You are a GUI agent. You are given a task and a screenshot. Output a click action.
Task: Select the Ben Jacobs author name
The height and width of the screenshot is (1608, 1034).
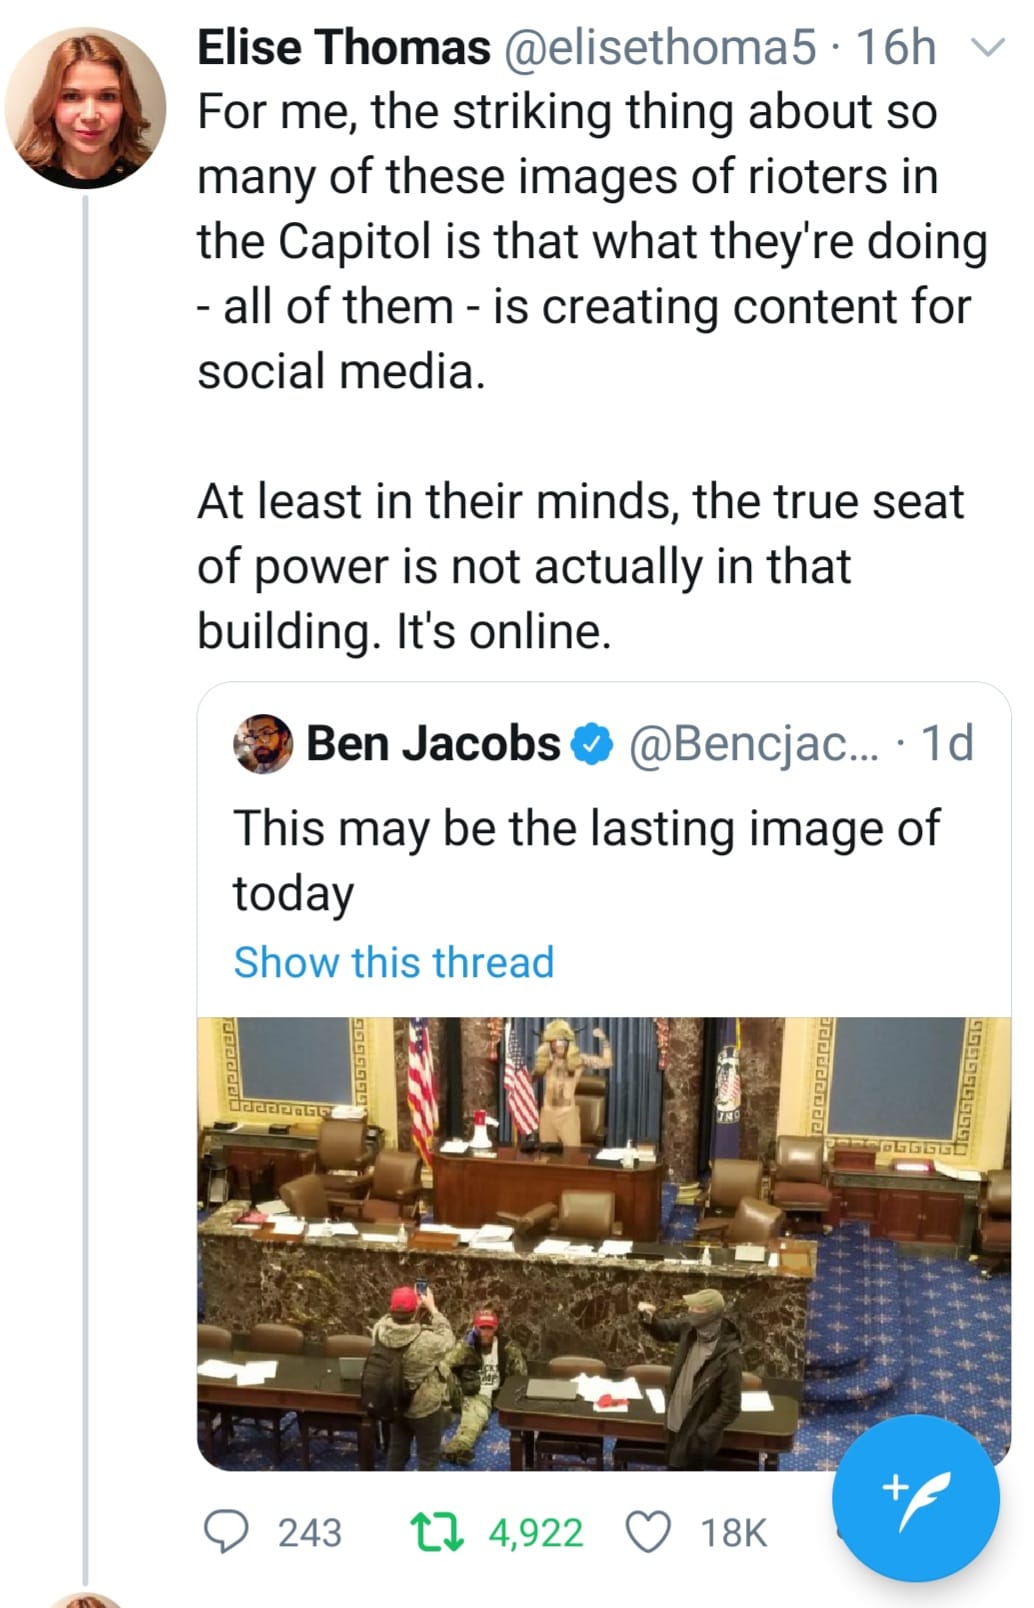(432, 744)
